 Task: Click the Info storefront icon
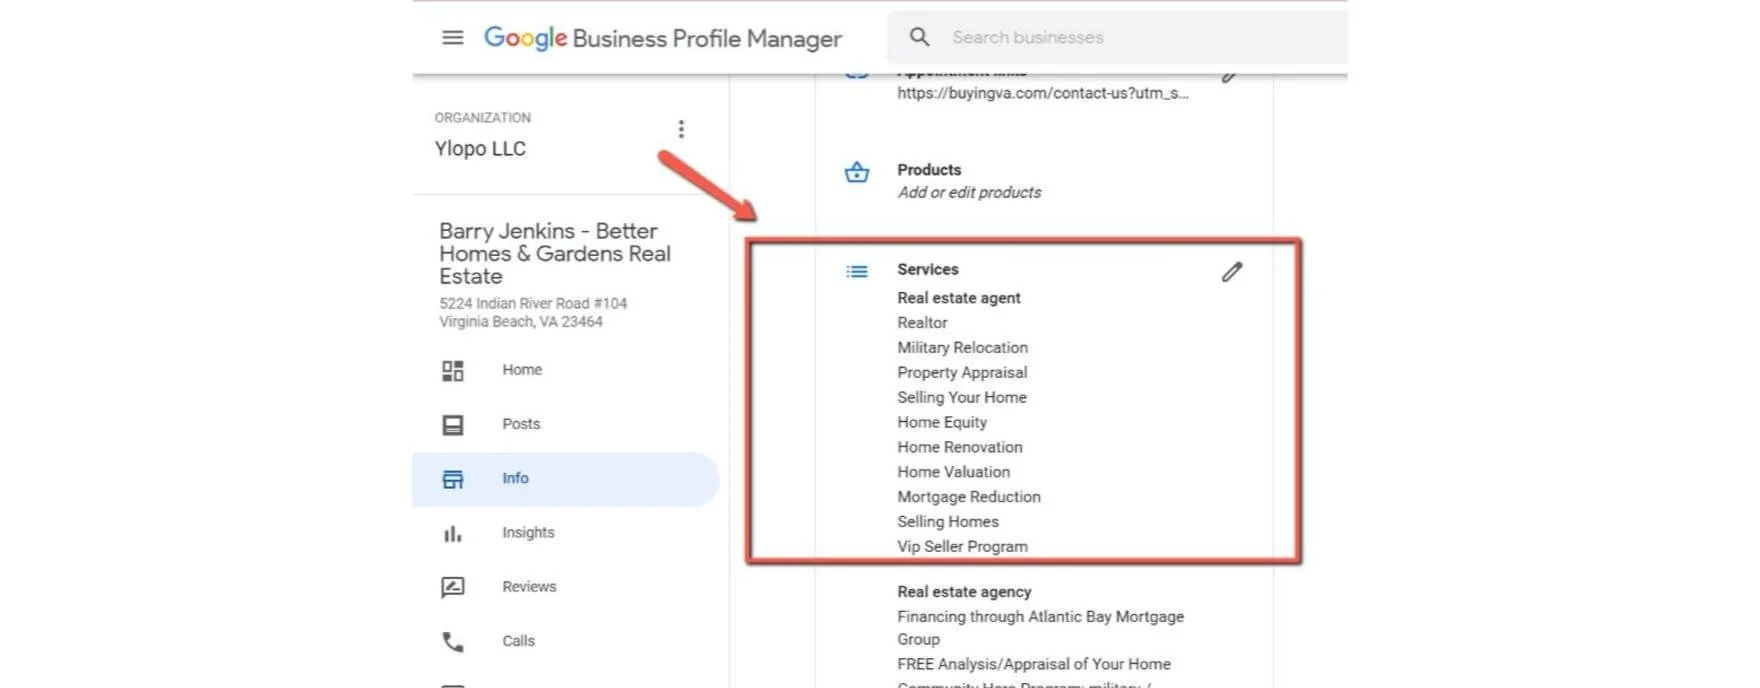pyautogui.click(x=453, y=479)
